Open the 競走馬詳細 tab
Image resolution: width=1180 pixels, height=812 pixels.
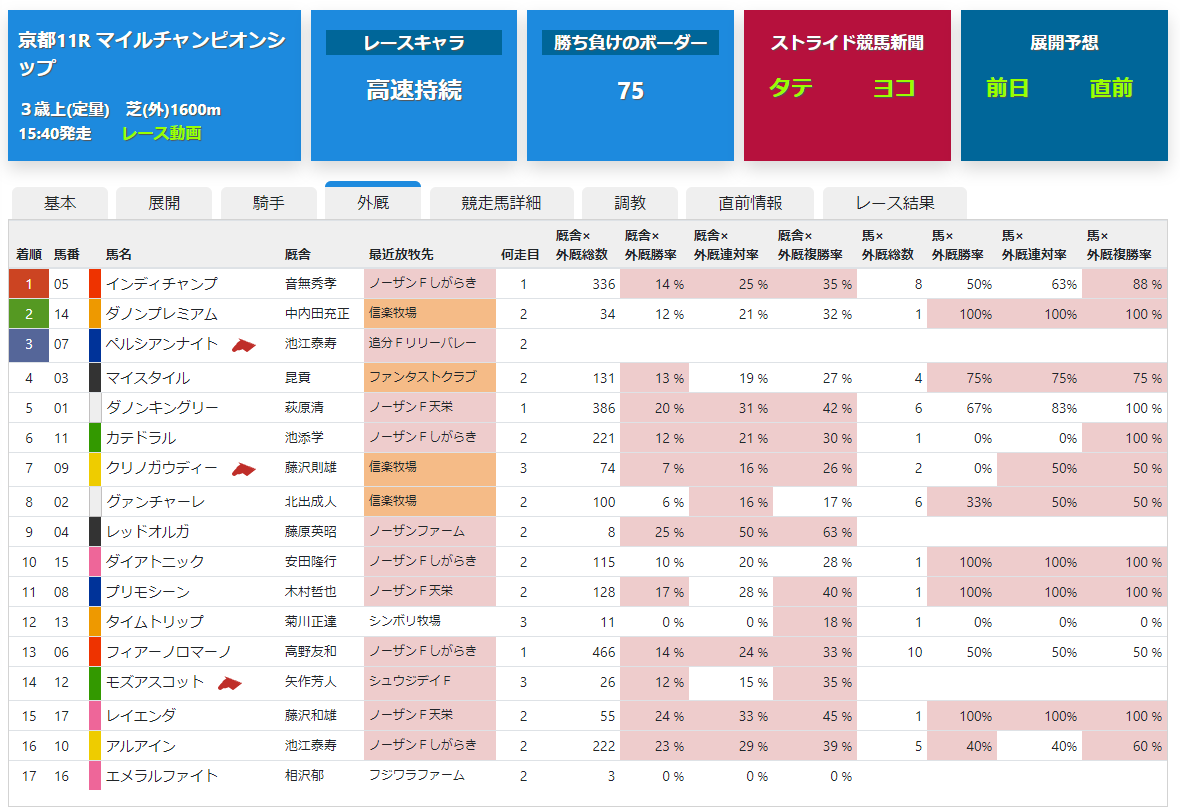pyautogui.click(x=501, y=203)
